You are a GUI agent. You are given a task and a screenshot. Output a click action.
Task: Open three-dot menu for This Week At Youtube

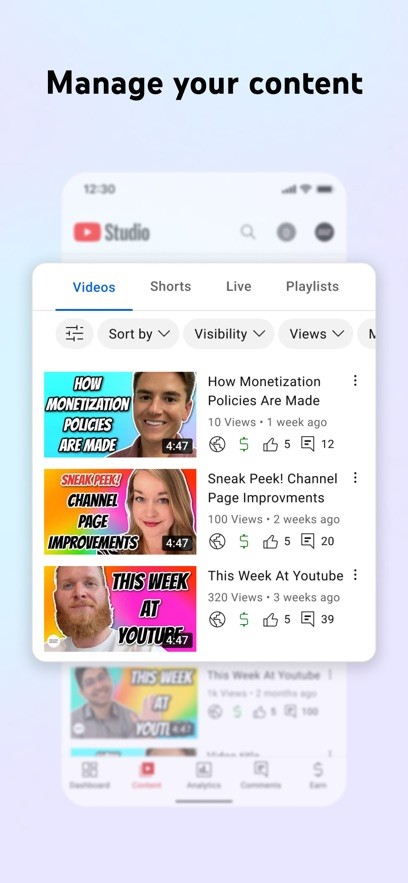(x=355, y=574)
